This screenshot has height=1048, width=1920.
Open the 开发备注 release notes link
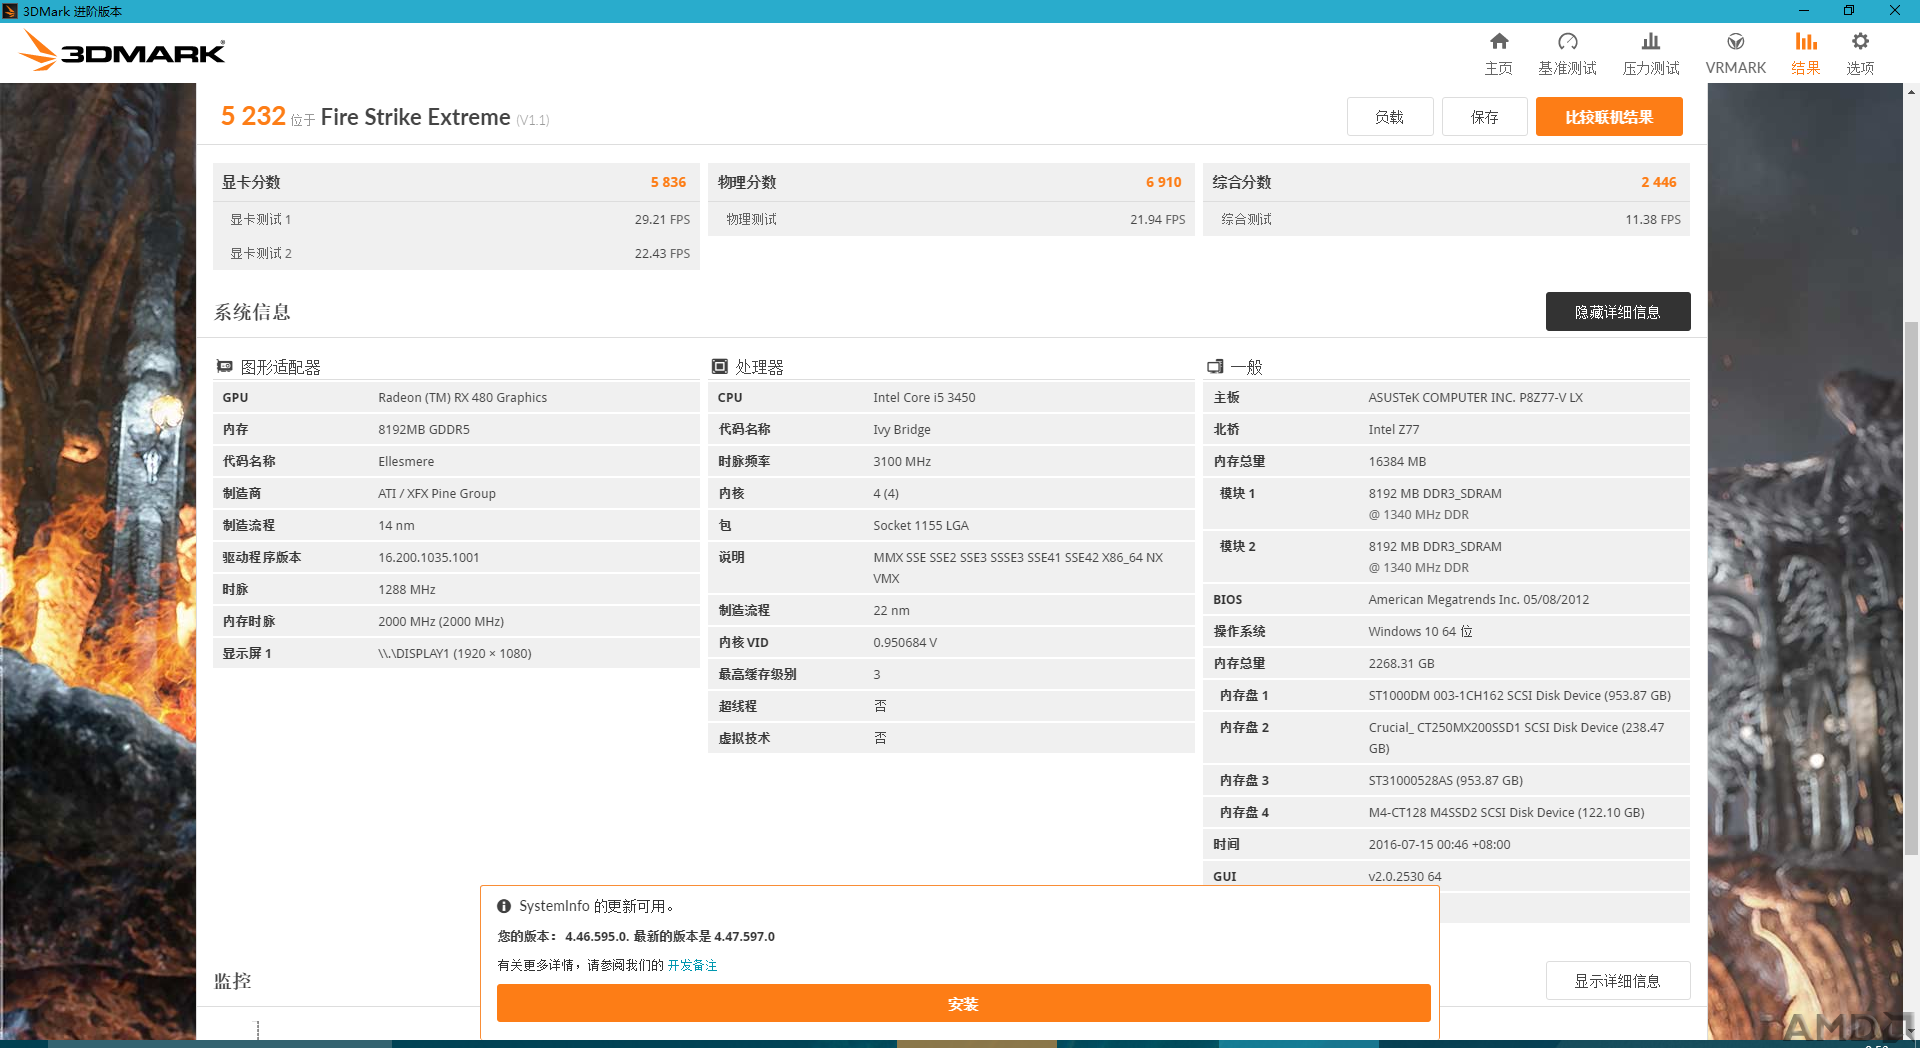pyautogui.click(x=692, y=965)
